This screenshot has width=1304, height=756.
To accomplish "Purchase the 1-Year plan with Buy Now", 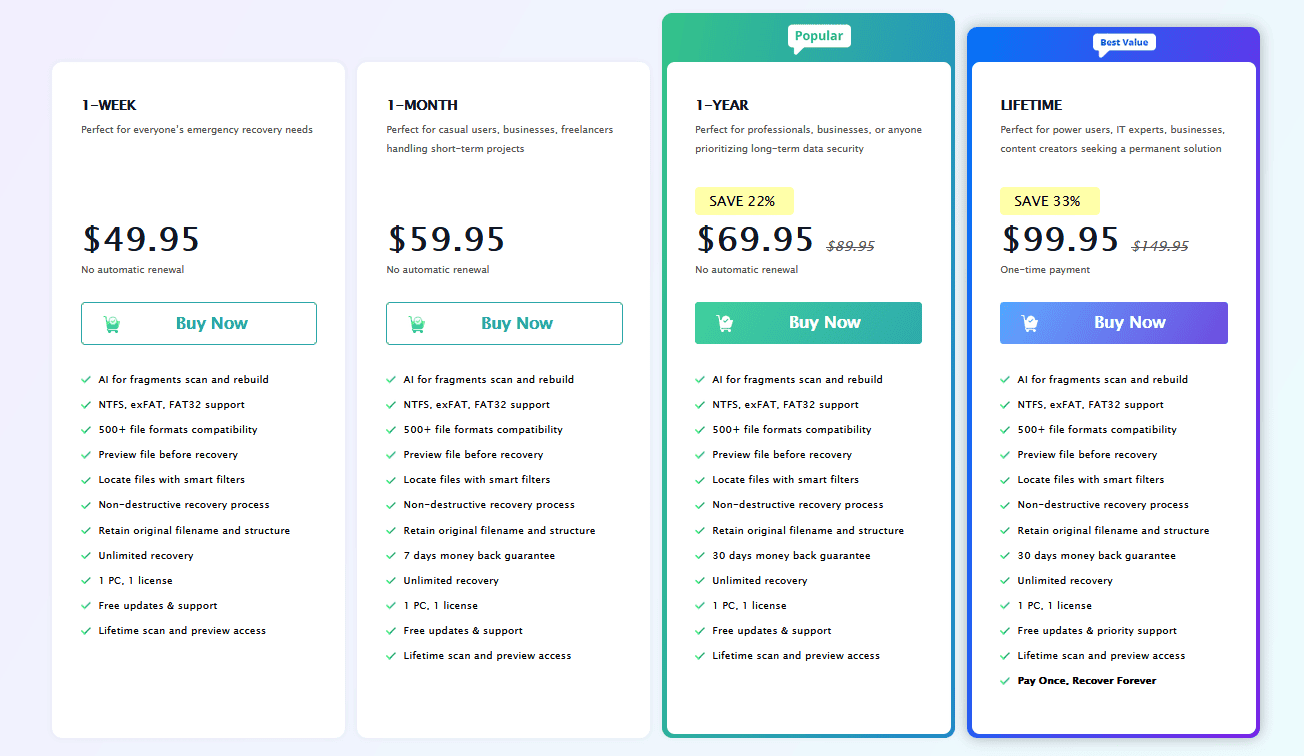I will [x=808, y=323].
